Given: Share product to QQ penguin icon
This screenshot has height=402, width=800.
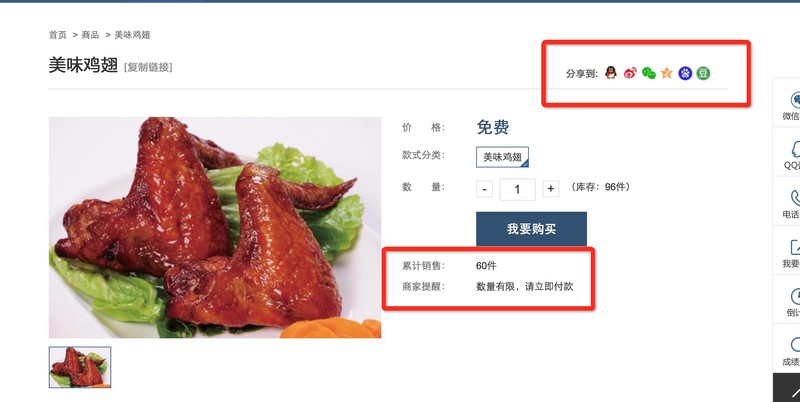Looking at the screenshot, I should pos(611,73).
